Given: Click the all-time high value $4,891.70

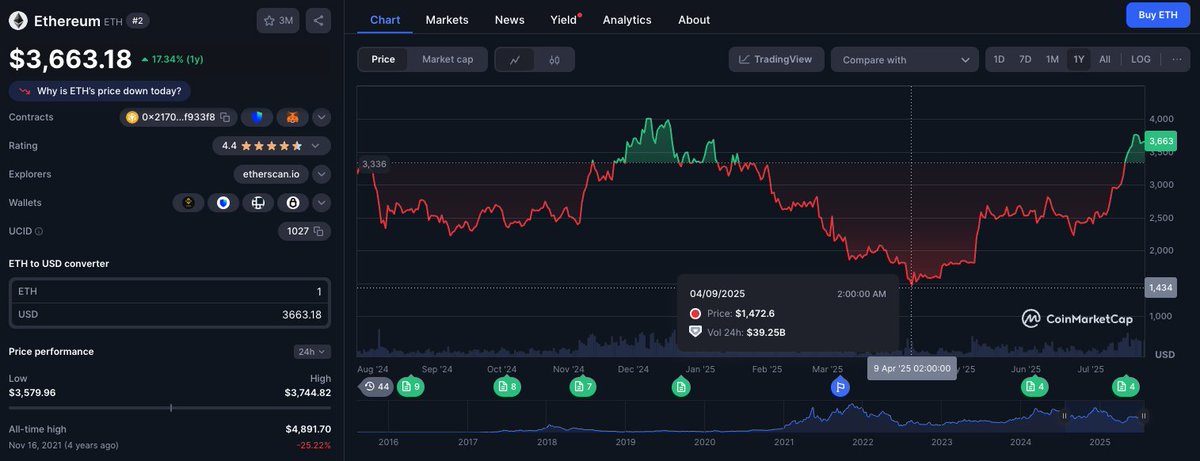Looking at the screenshot, I should (308, 429).
